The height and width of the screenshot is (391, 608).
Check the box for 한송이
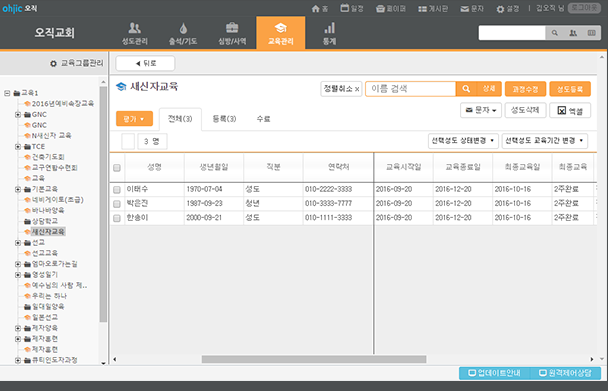117,218
